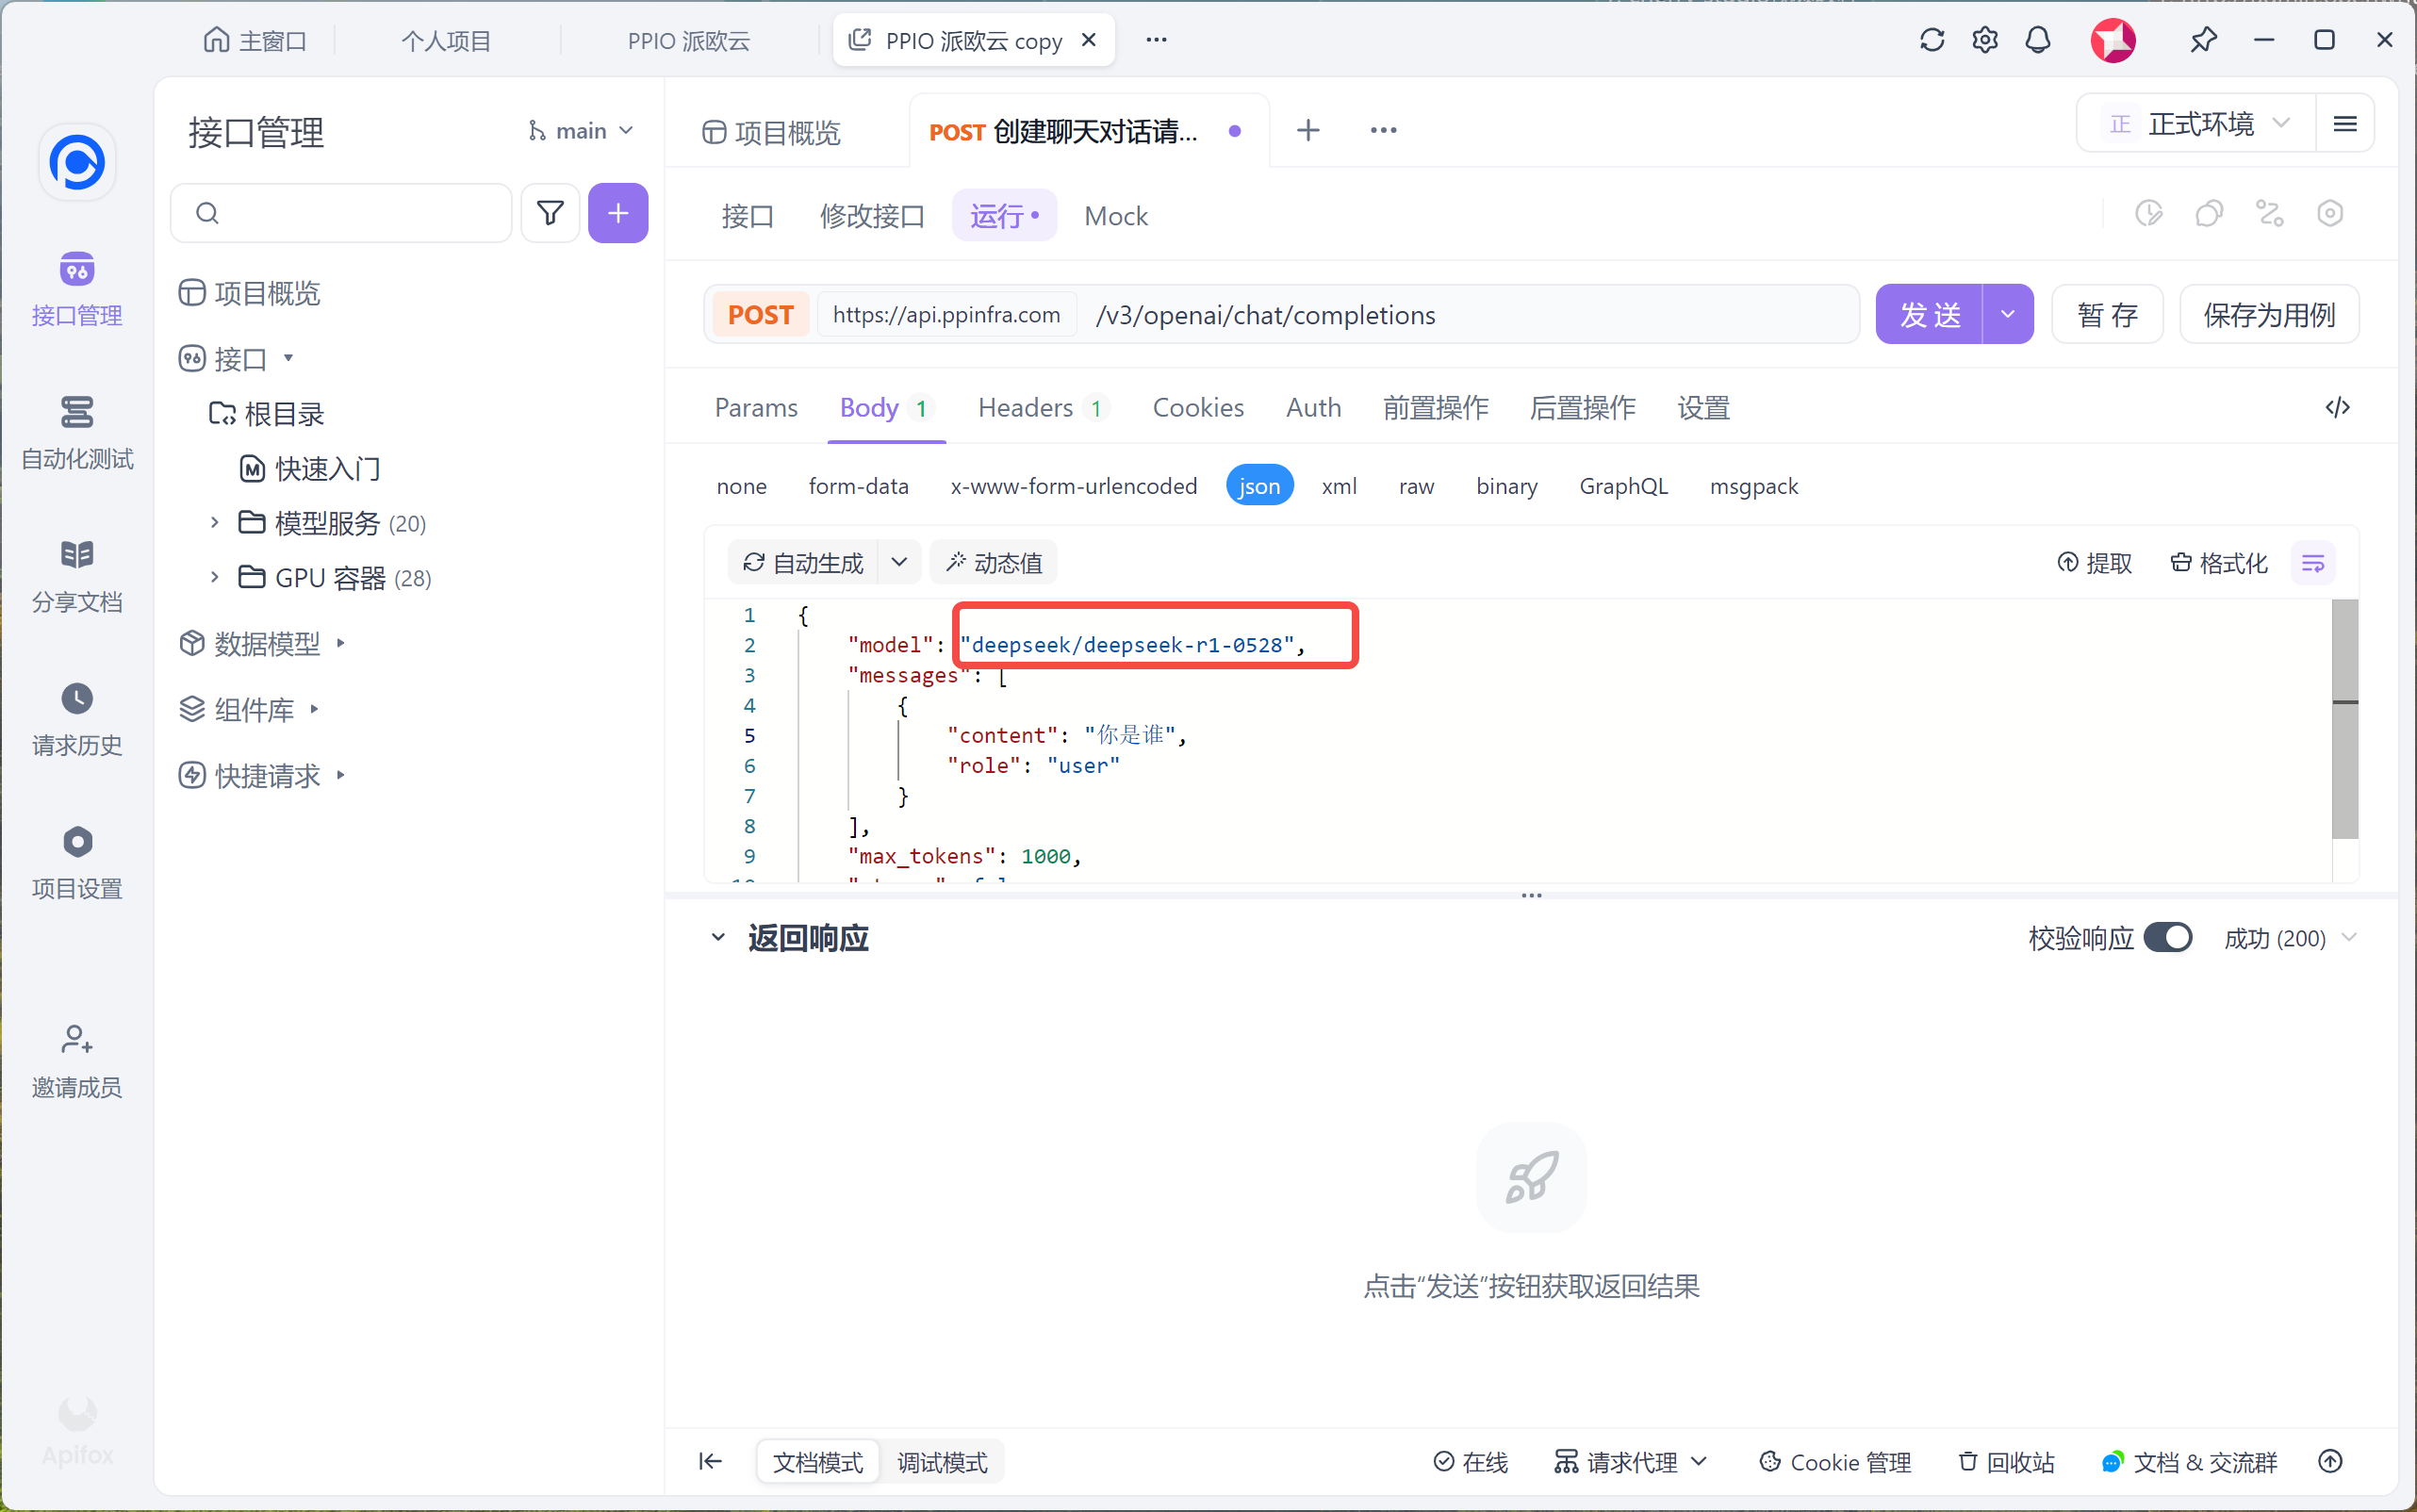2417x1512 pixels.
Task: Toggle the 校验响应 switch
Action: coord(2167,937)
